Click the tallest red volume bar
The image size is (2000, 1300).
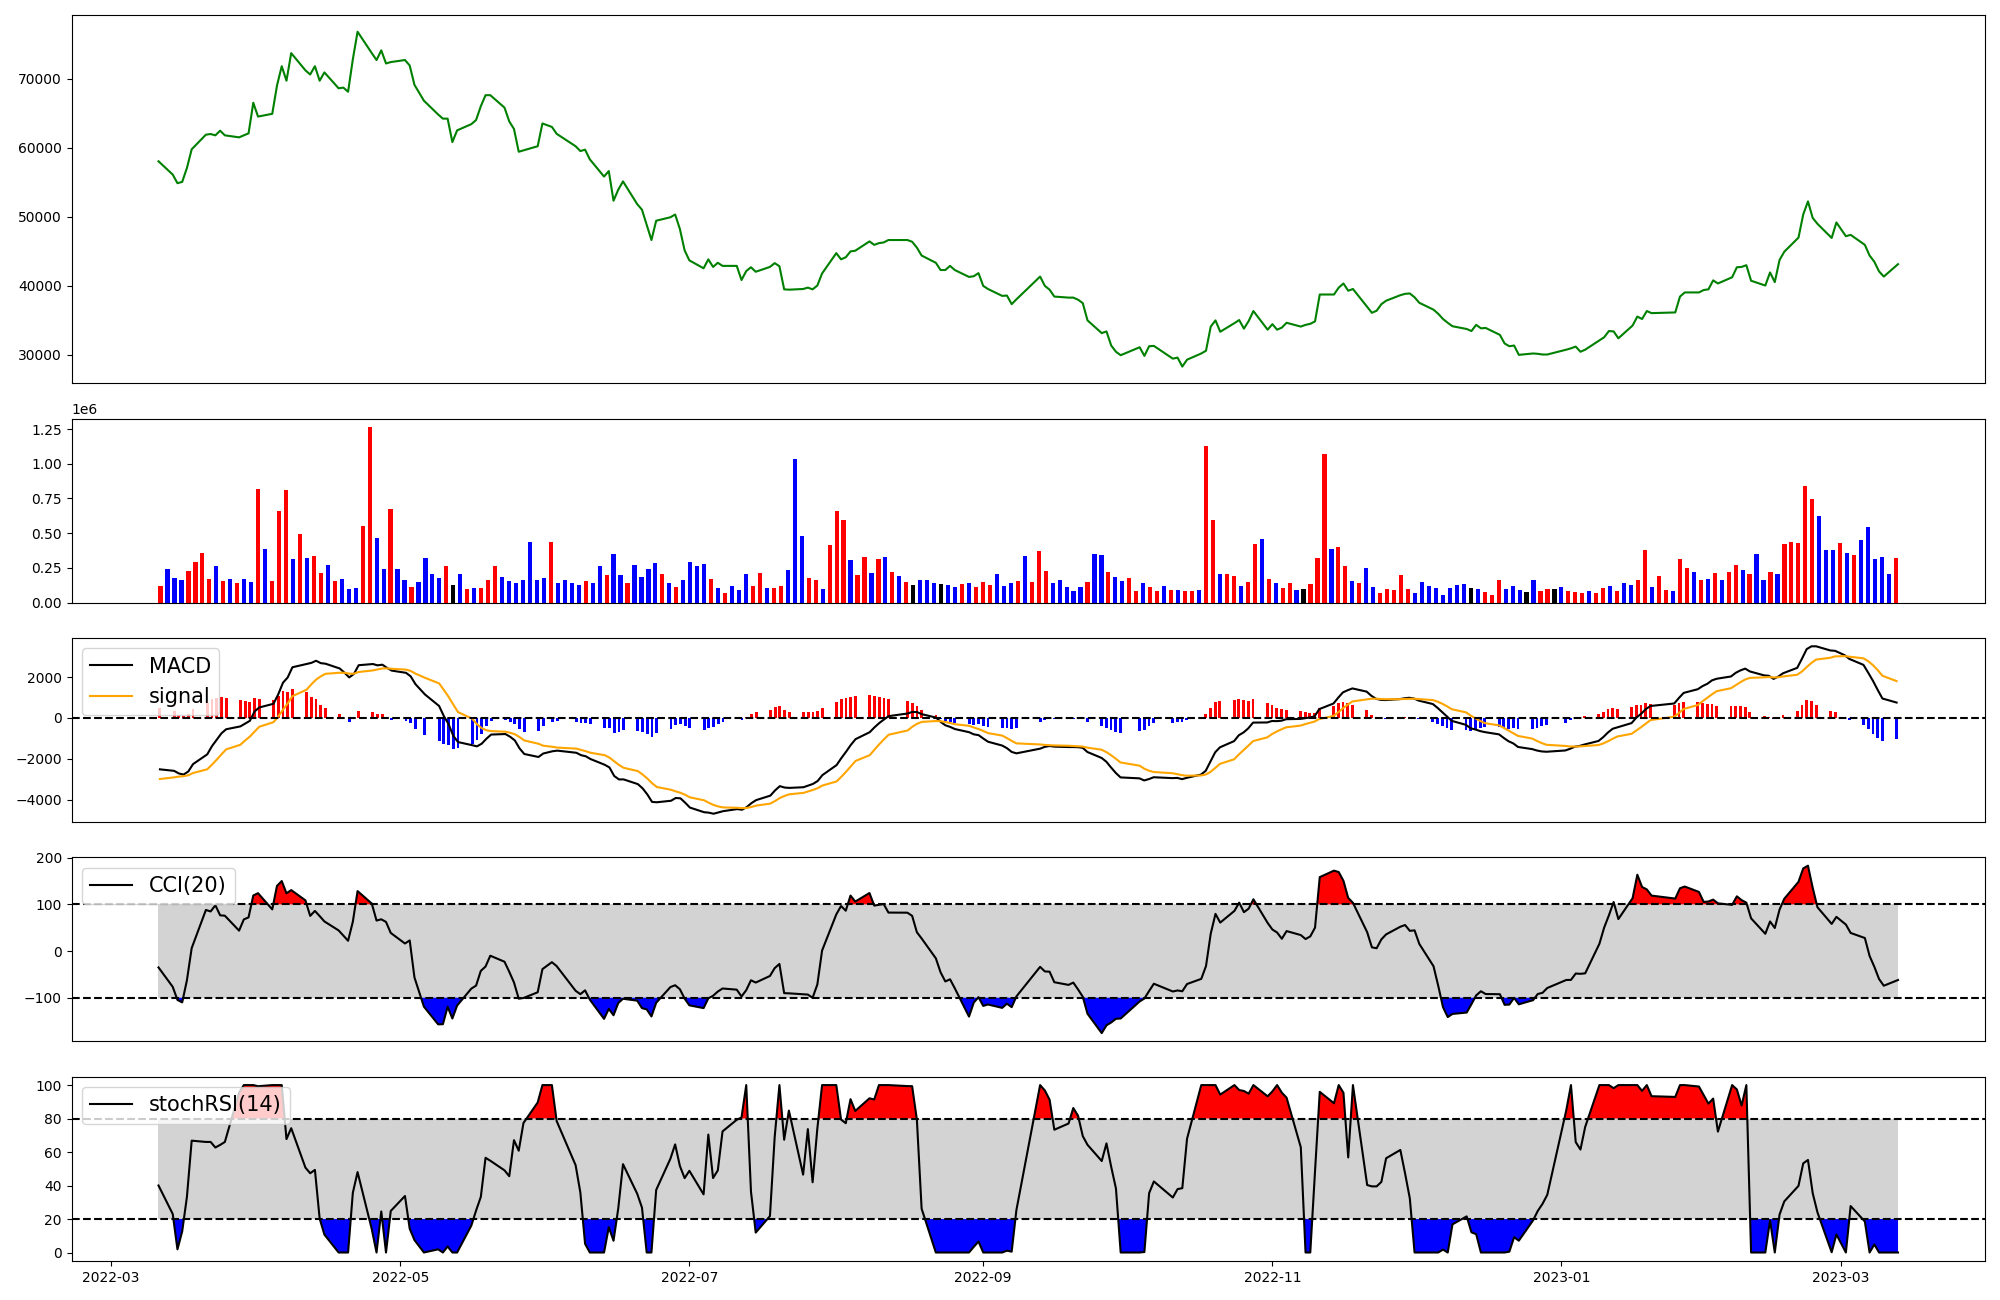(x=370, y=515)
